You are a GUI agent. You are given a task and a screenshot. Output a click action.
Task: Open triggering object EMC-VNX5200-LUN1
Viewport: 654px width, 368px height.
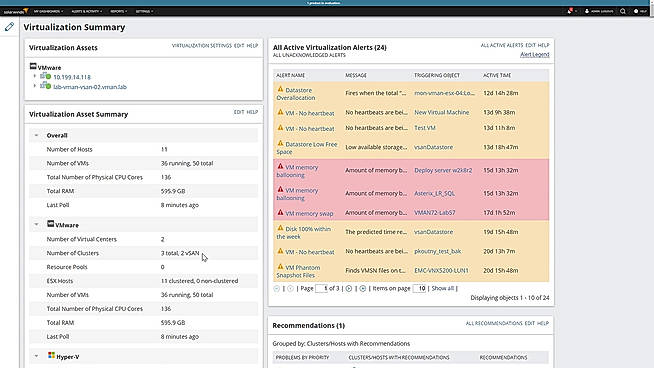(x=441, y=270)
